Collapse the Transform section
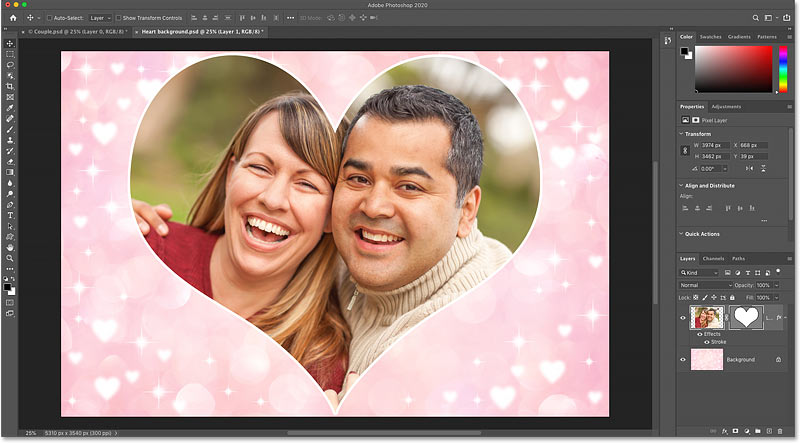Screen dimensions: 801x444 (x=681, y=134)
